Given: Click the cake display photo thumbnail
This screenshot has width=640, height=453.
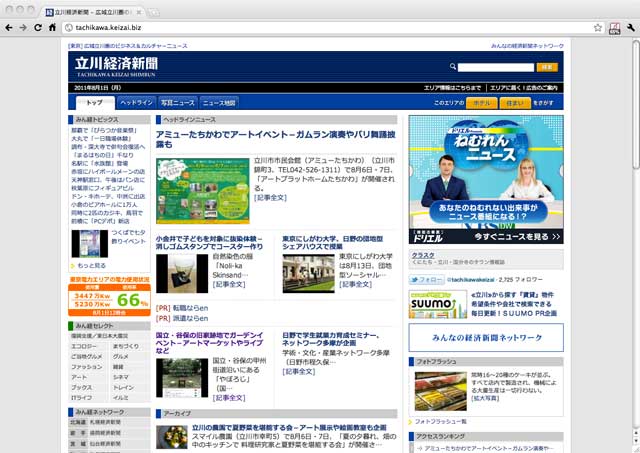Looking at the screenshot, I should click(x=440, y=391).
